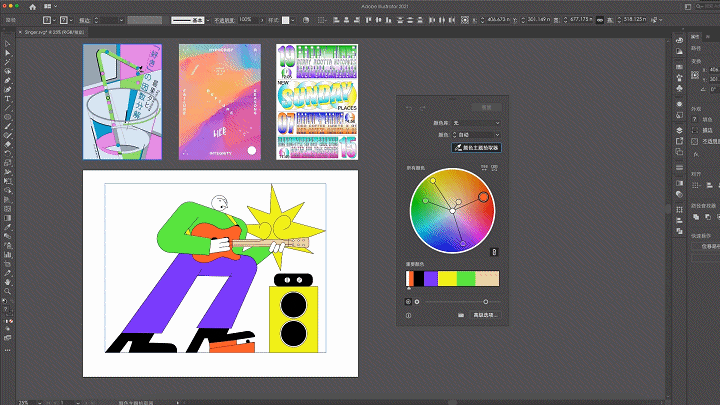Select the Type tool in the left toolbar
The width and height of the screenshot is (720, 405).
coord(7,99)
